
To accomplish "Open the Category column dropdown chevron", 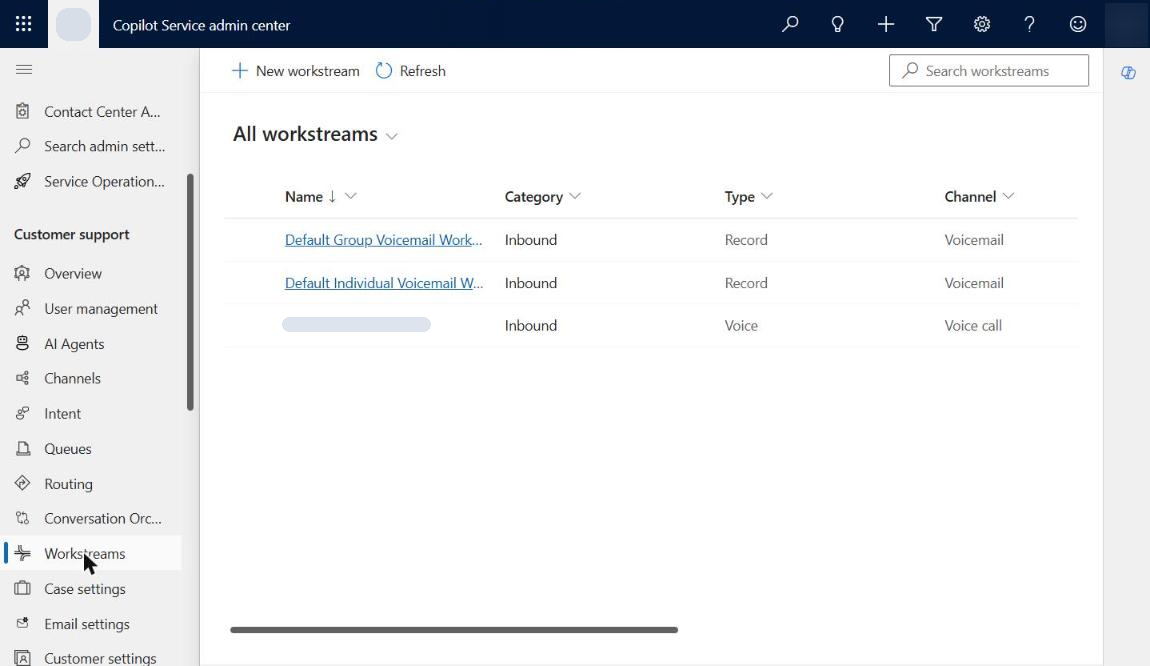I will [575, 196].
